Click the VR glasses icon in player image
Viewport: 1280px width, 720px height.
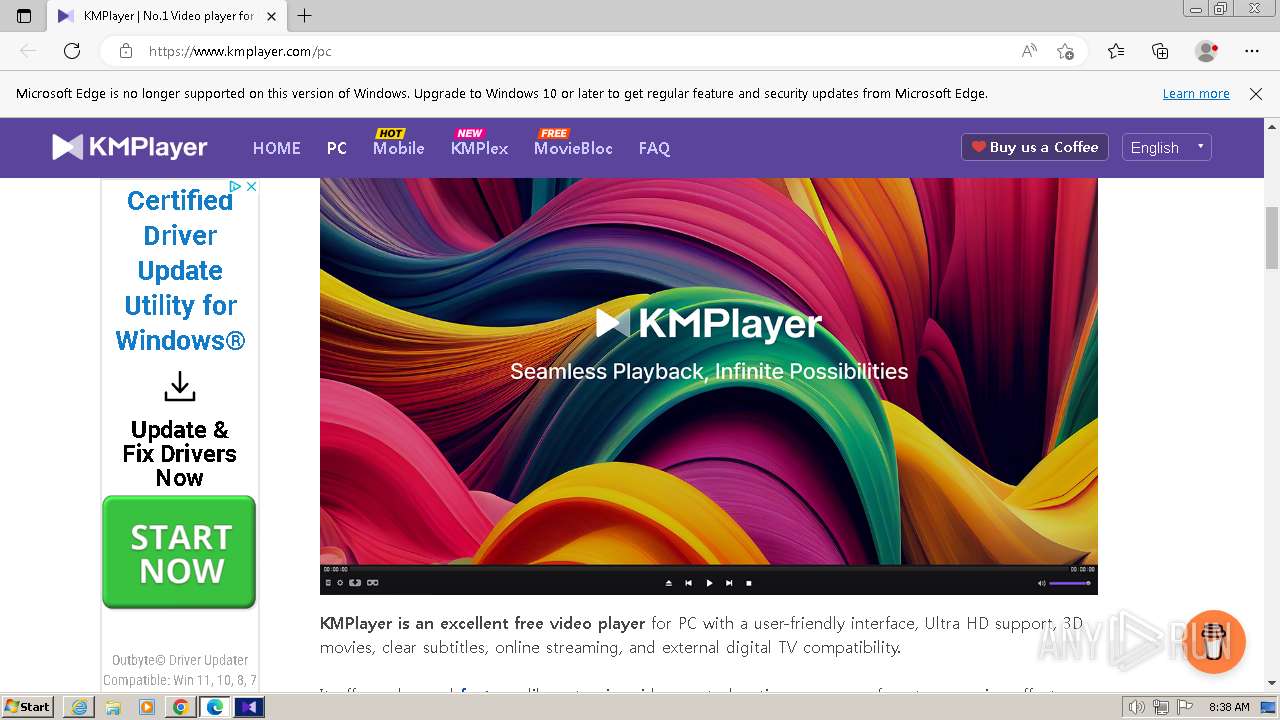[372, 583]
